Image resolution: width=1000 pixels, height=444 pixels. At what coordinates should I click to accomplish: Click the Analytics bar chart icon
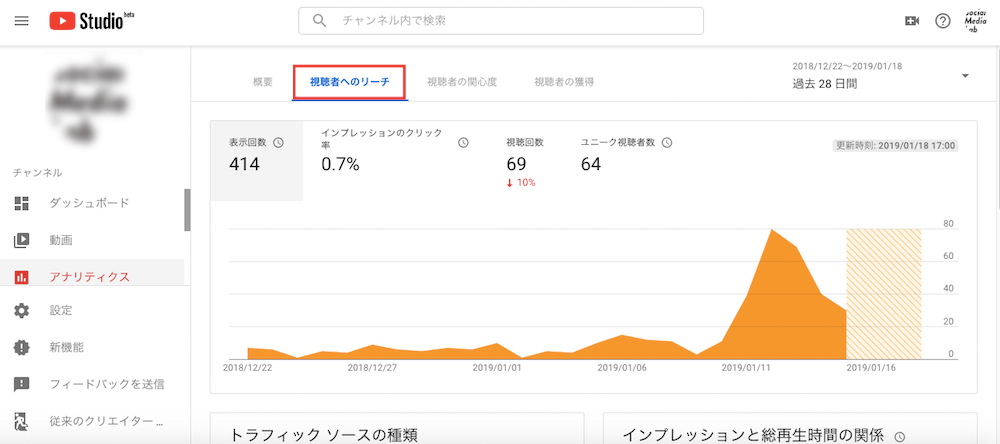(22, 277)
